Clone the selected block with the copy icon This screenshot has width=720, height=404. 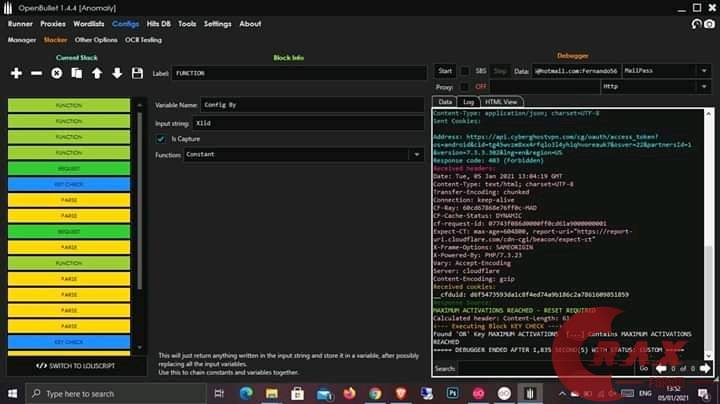[77, 73]
